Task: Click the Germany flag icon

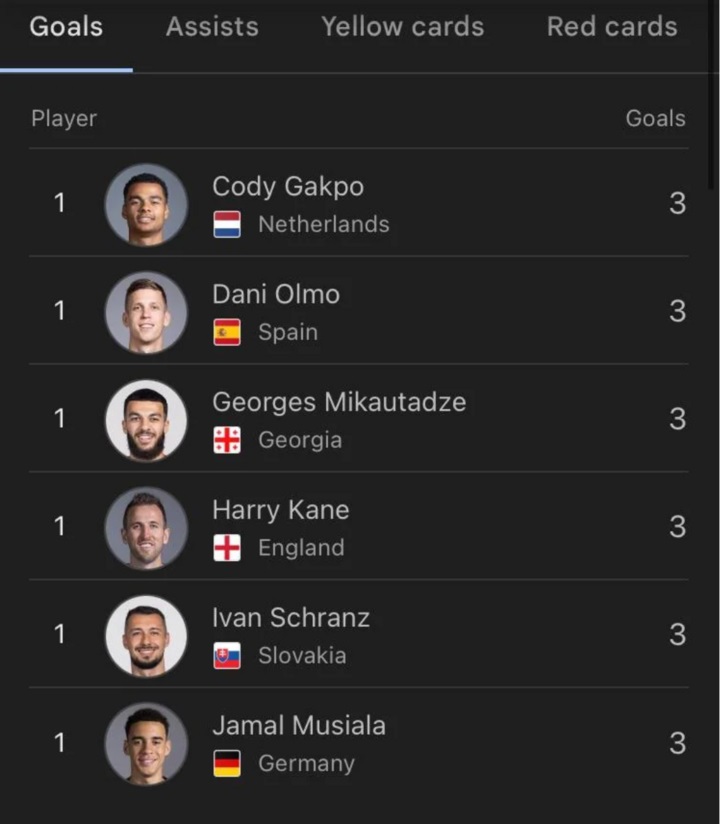Action: 227,765
